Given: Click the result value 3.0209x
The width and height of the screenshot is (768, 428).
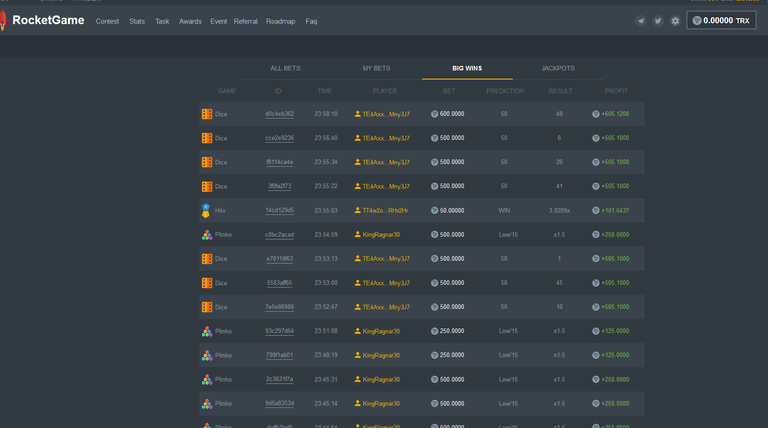Looking at the screenshot, I should tap(559, 211).
